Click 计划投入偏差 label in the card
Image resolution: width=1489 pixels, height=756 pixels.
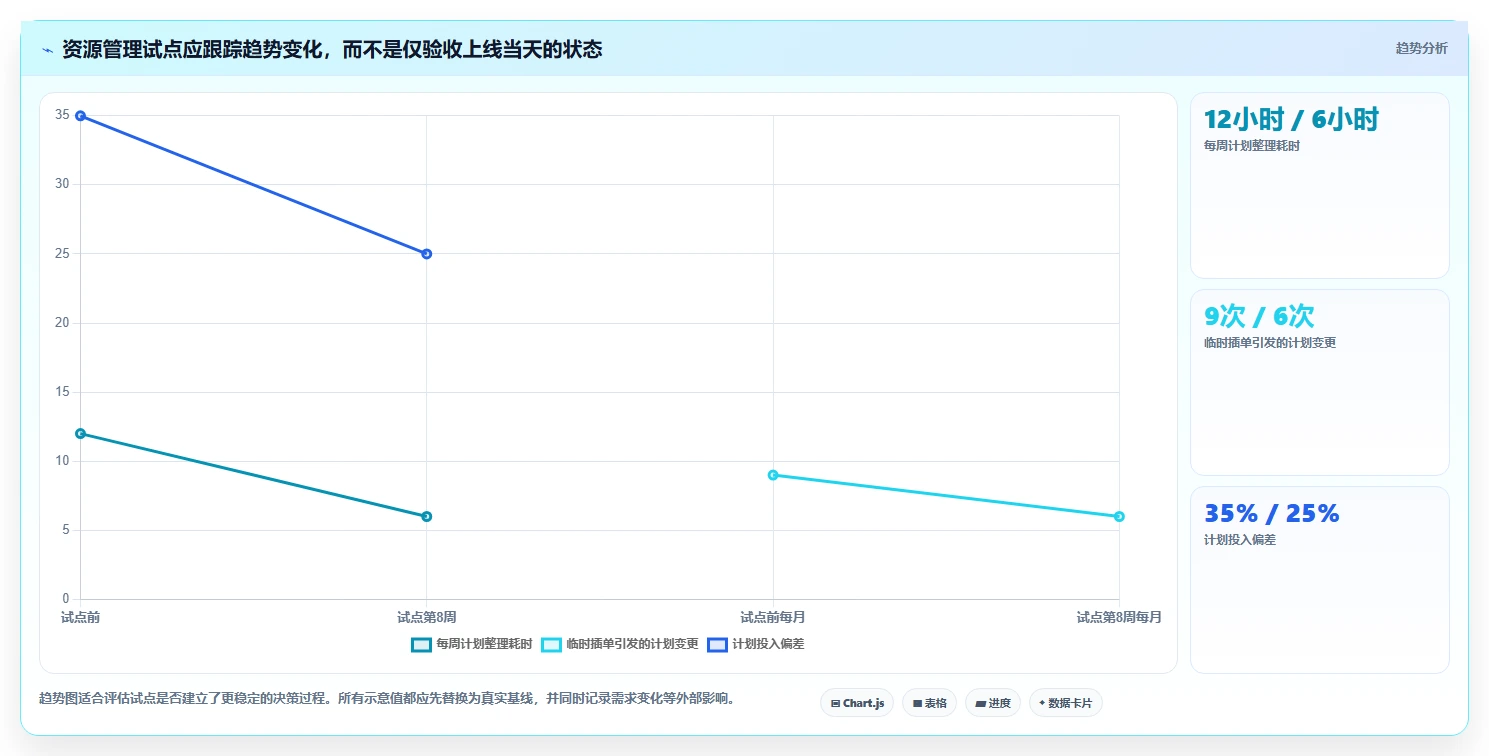[1240, 540]
